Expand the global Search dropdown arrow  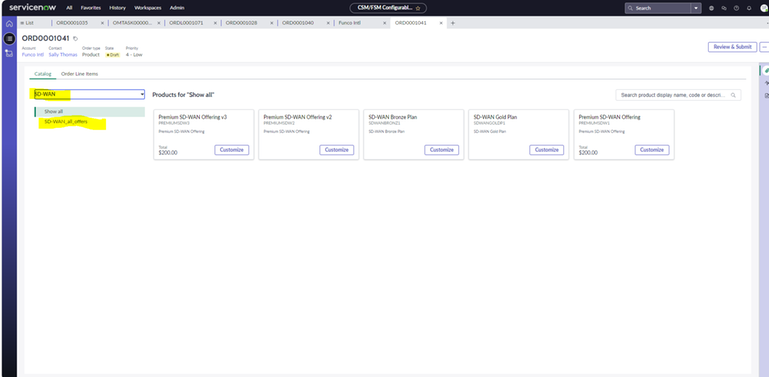[696, 8]
